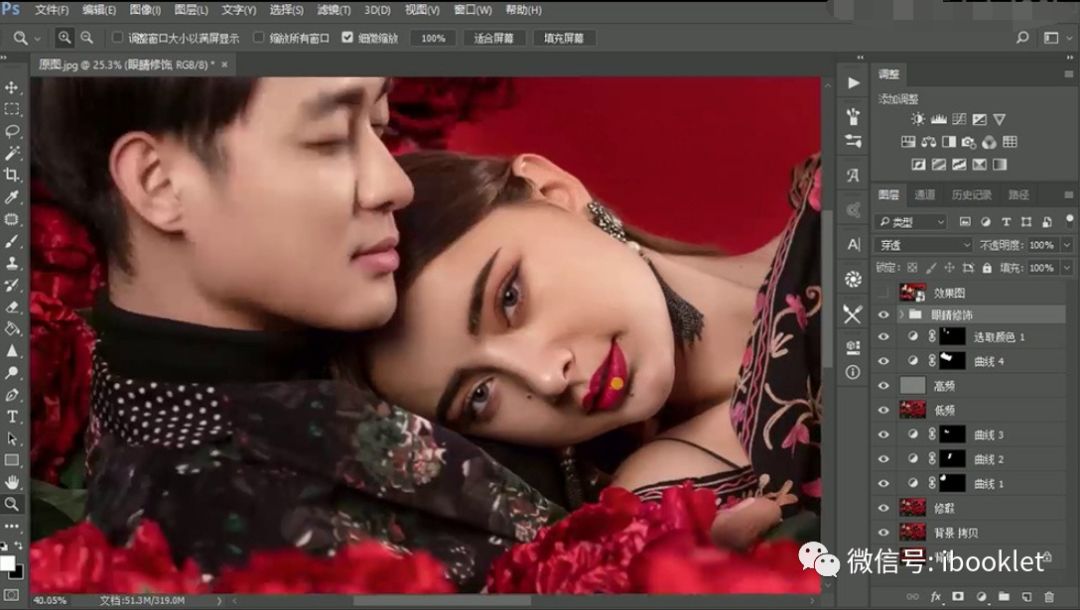Click the lock transparency icon in Layers panel

point(913,268)
